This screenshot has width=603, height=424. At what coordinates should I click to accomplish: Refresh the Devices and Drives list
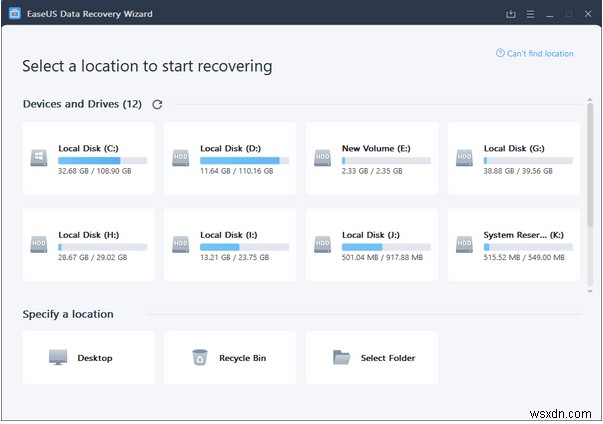pos(157,105)
